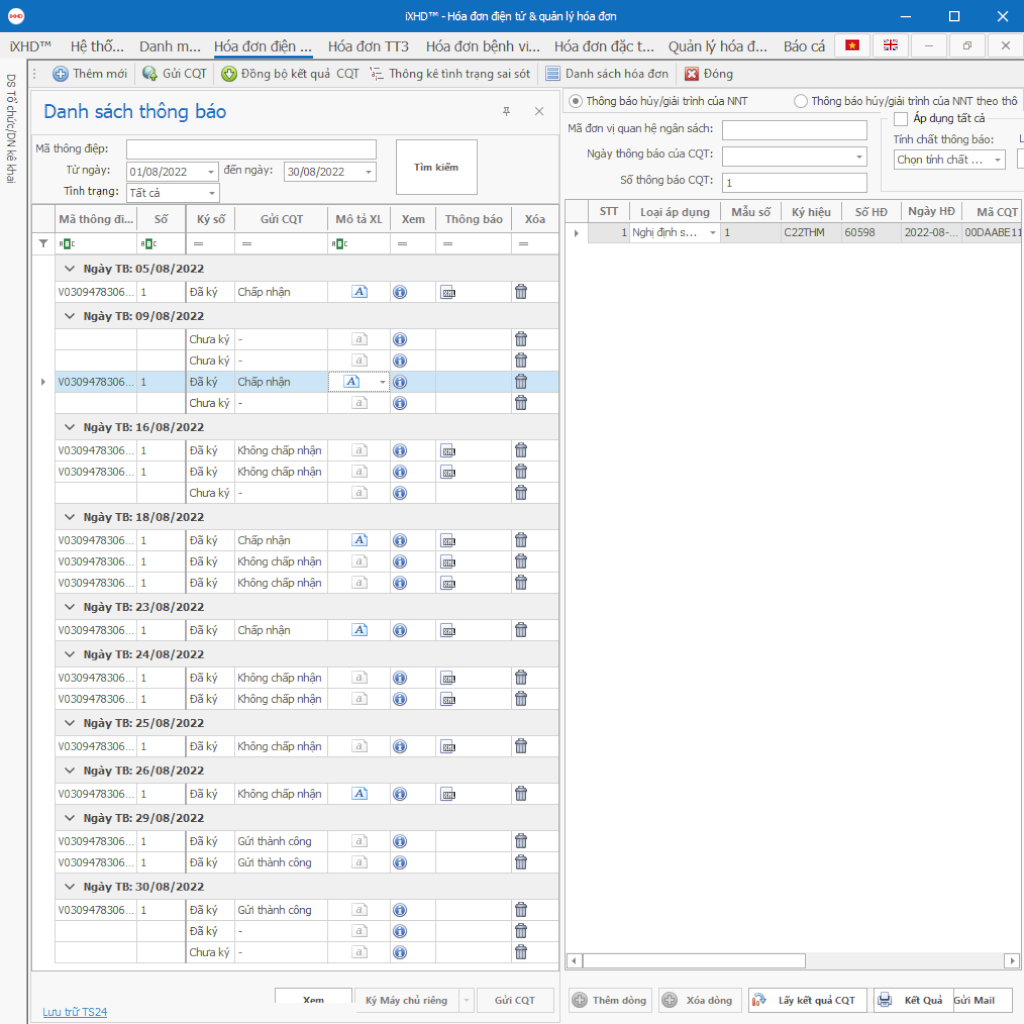
Task: Enable the Áp dụng tất cả checkbox
Action: (x=900, y=119)
